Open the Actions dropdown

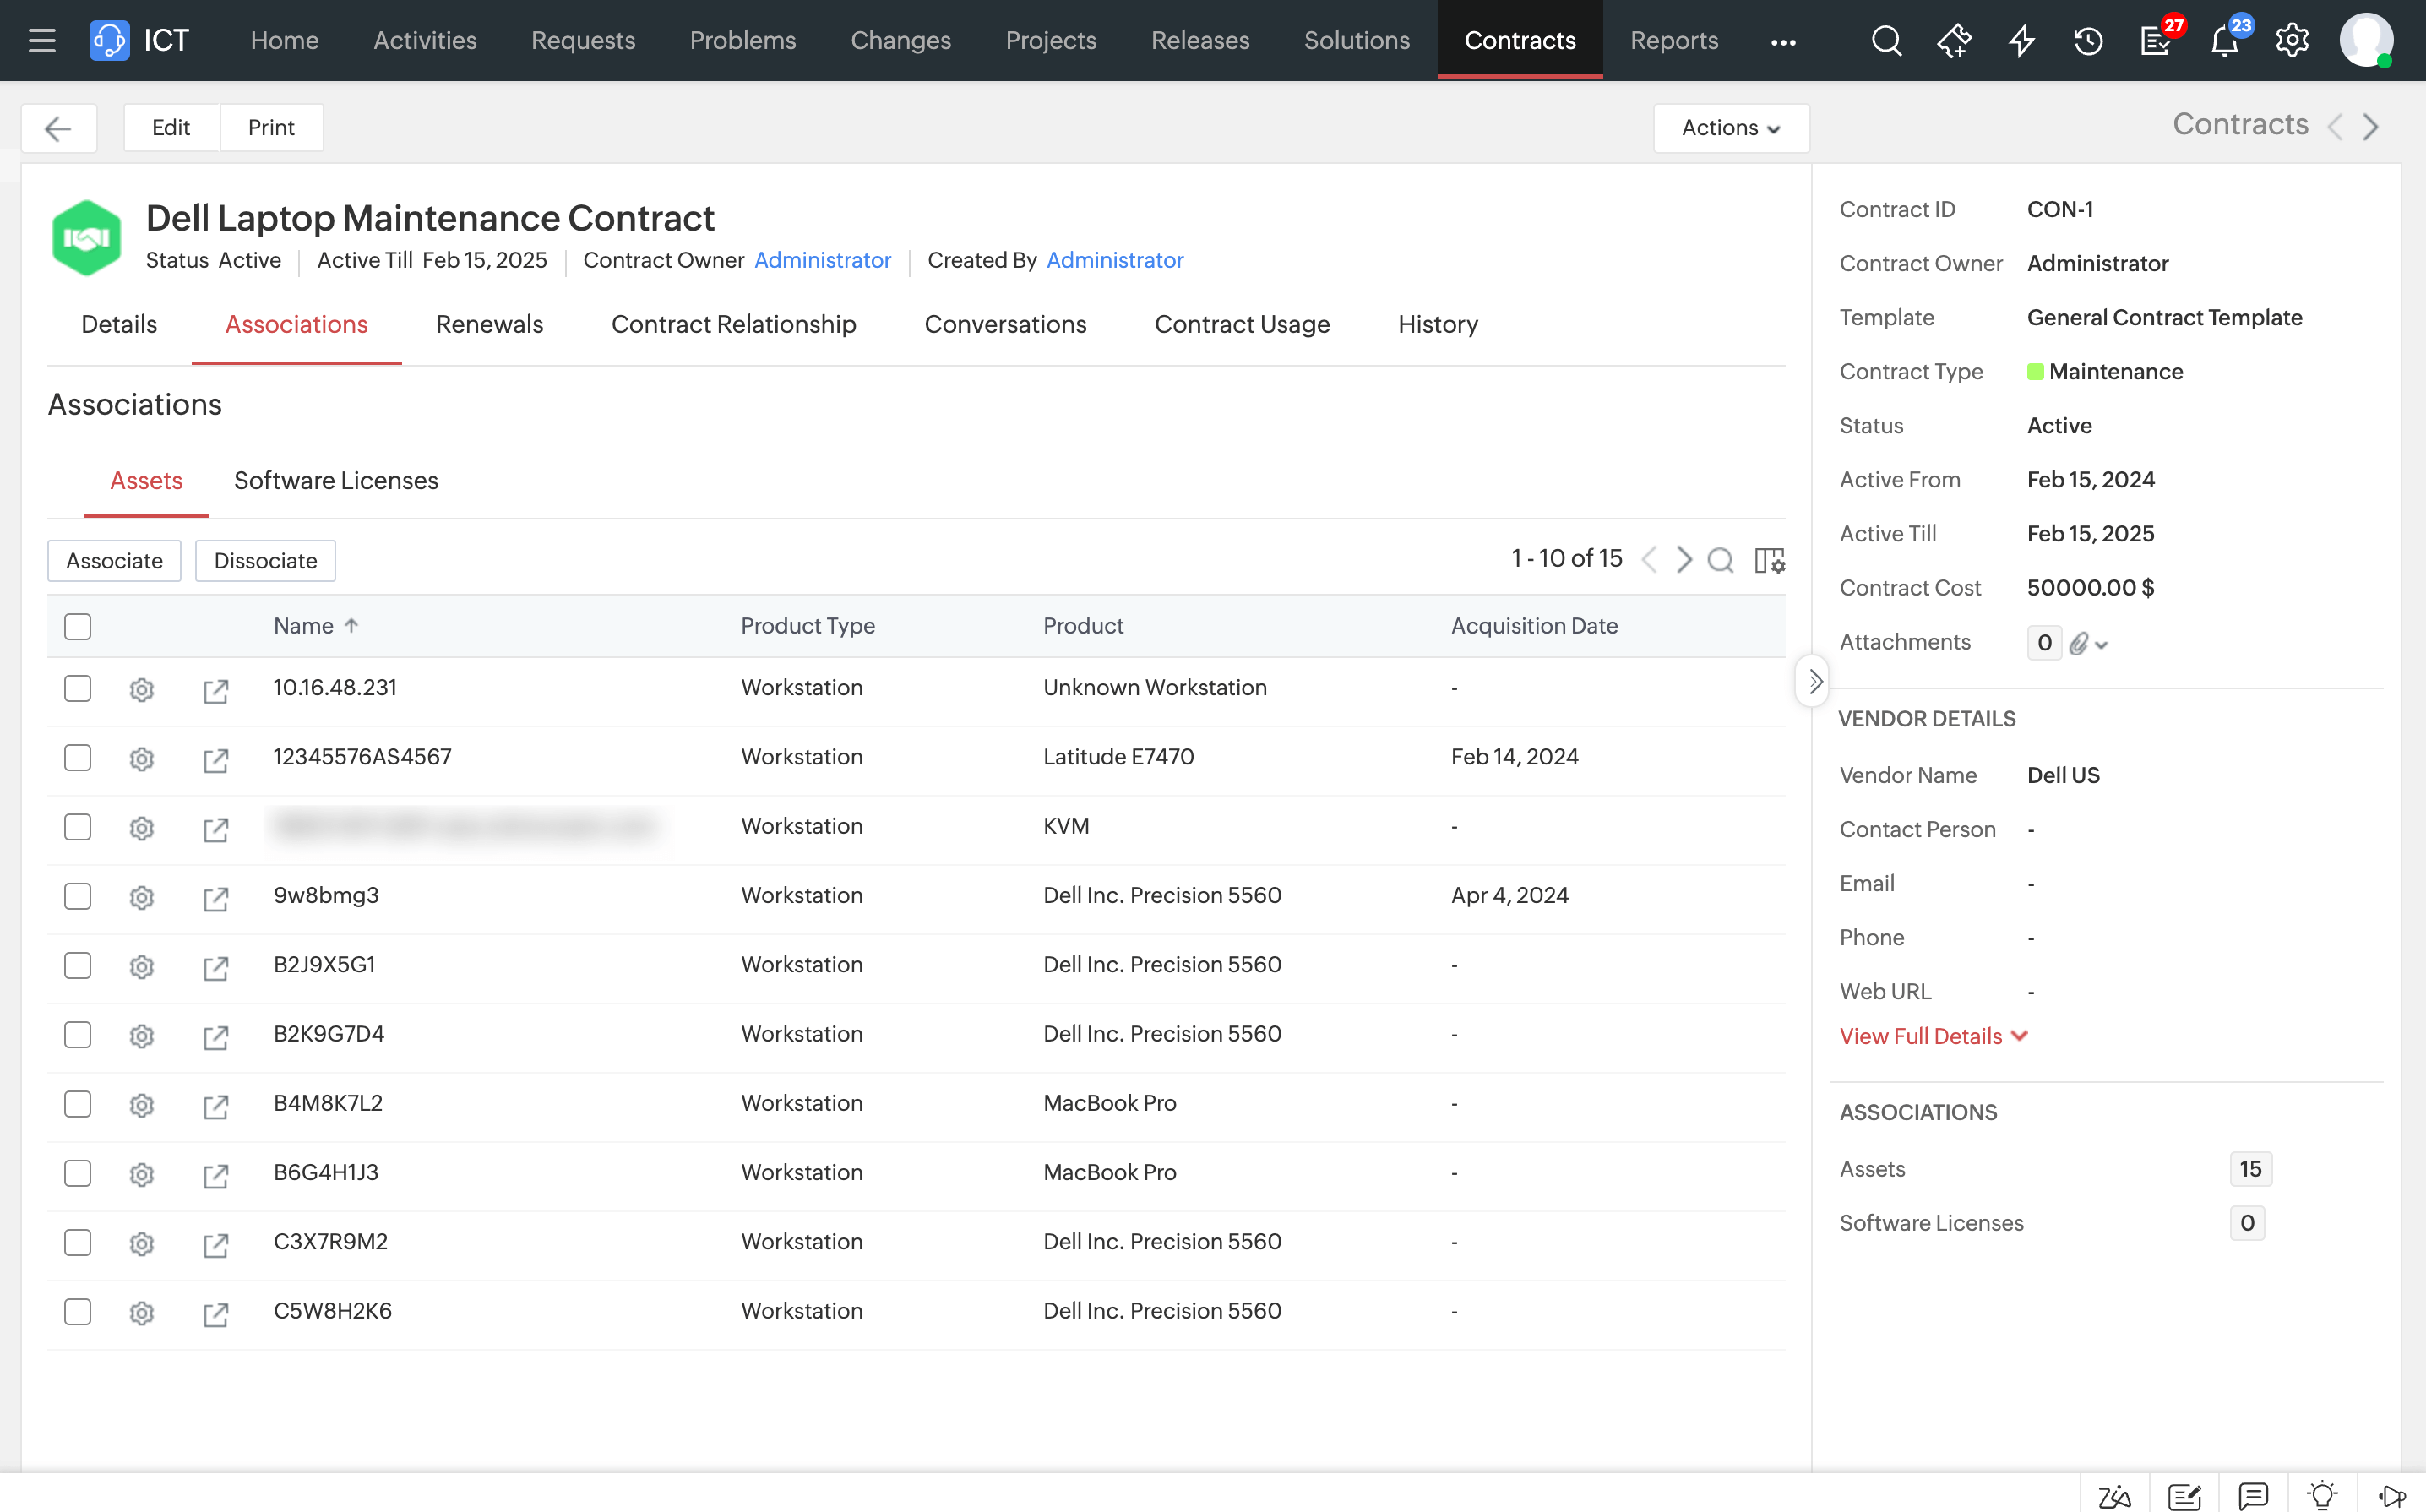[x=1730, y=128]
